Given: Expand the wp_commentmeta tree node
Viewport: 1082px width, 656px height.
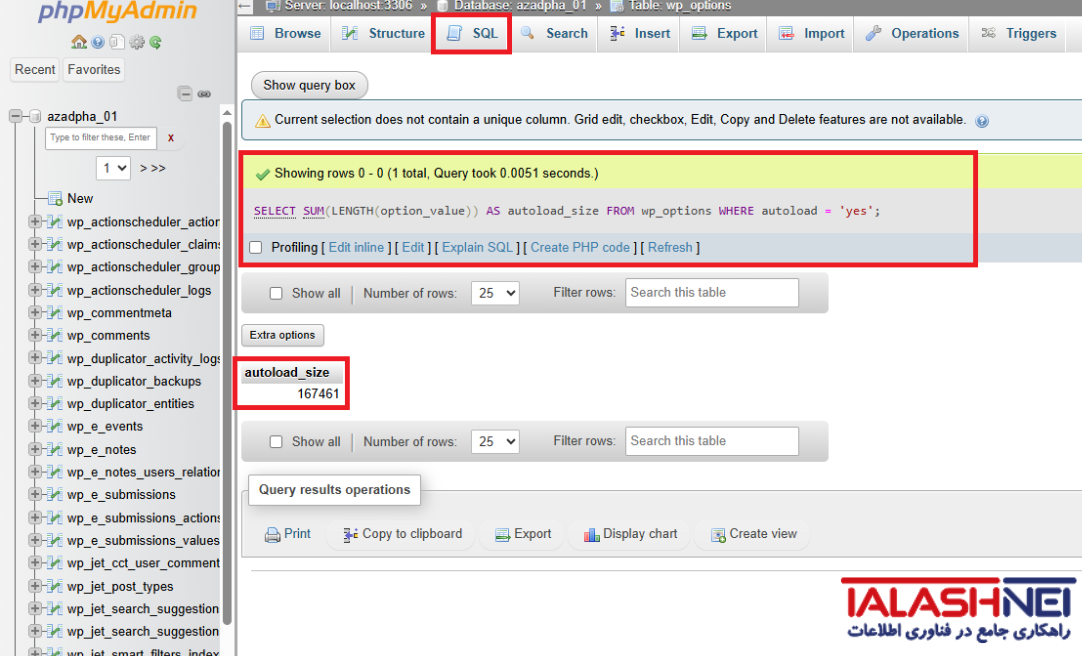Looking at the screenshot, I should click(35, 312).
